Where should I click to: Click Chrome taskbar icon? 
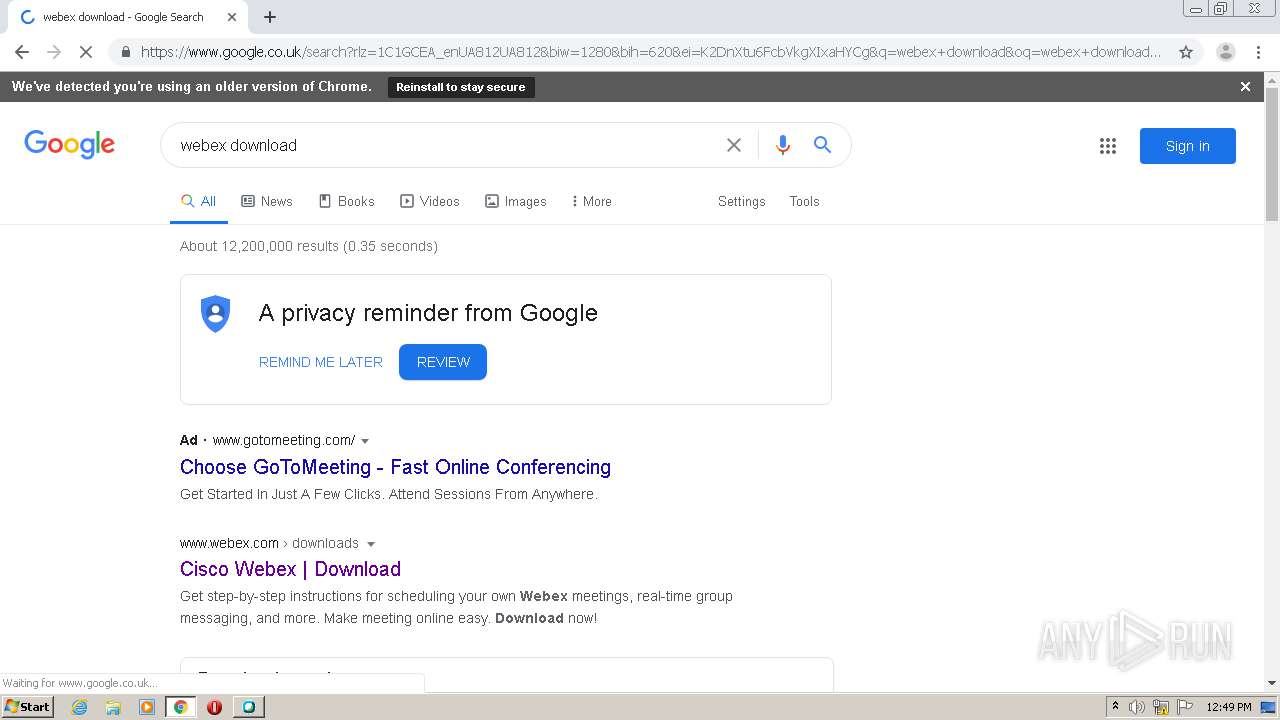tap(180, 707)
